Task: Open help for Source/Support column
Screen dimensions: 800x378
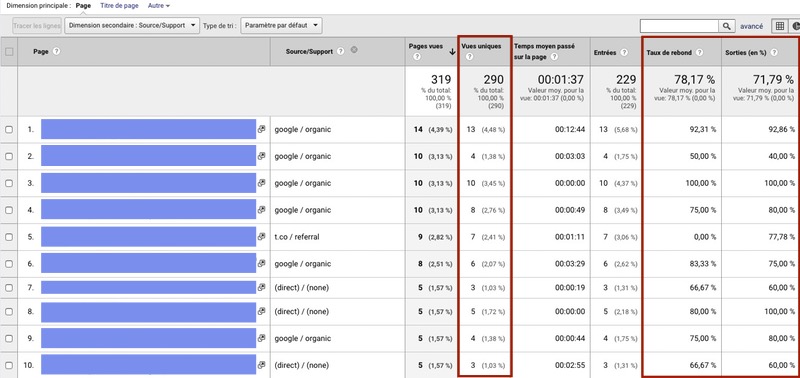Action: (x=340, y=51)
